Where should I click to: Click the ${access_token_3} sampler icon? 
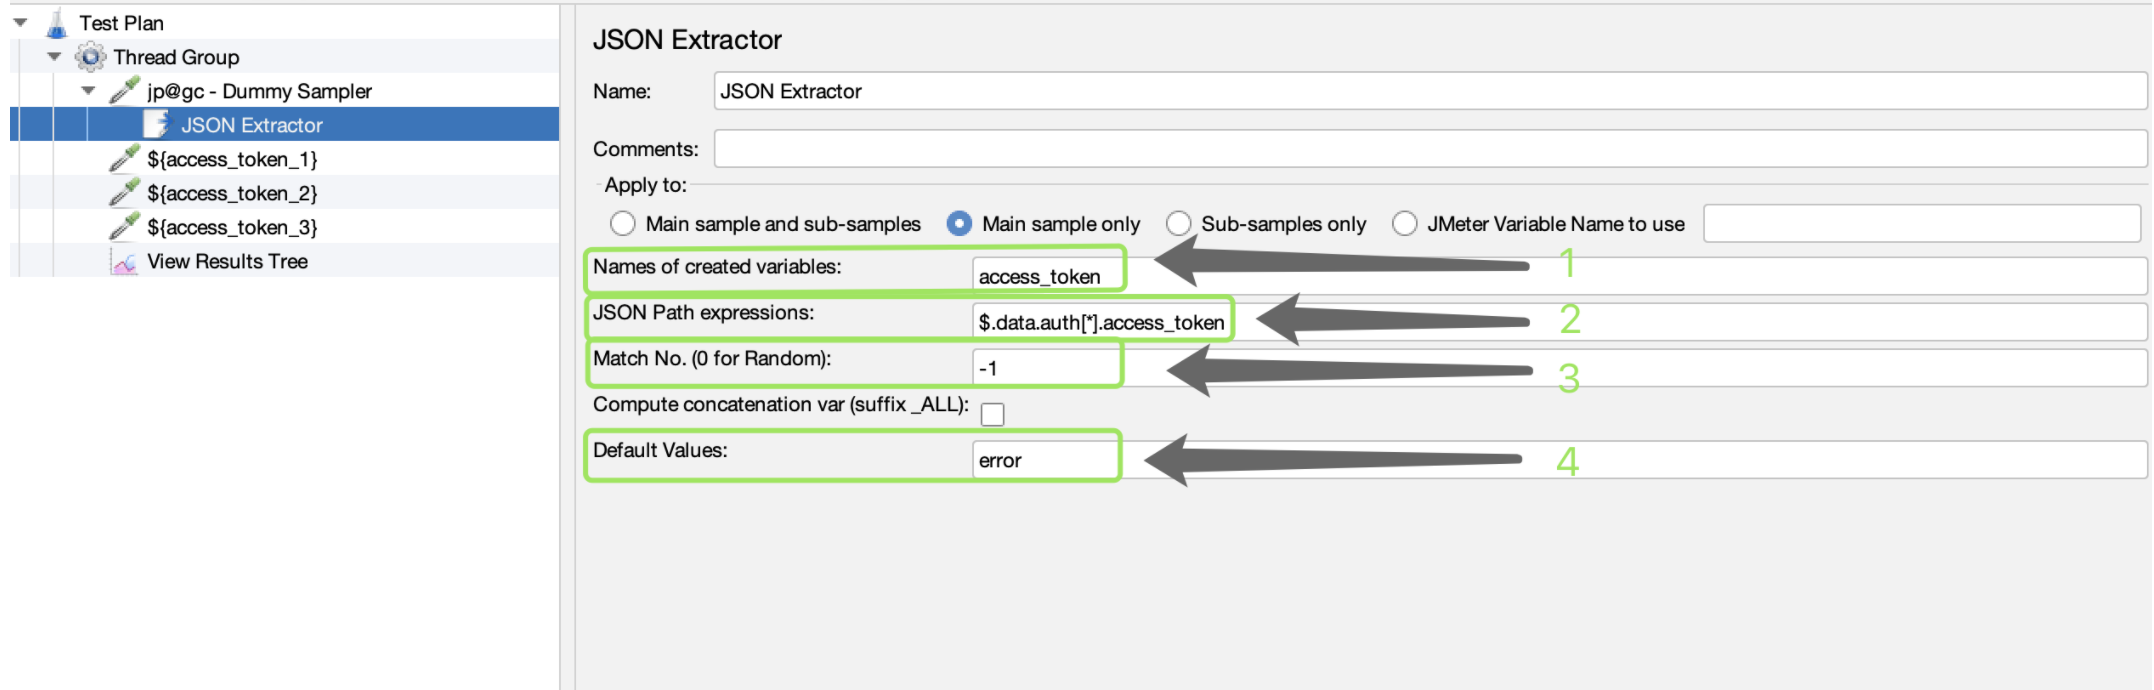[x=125, y=227]
